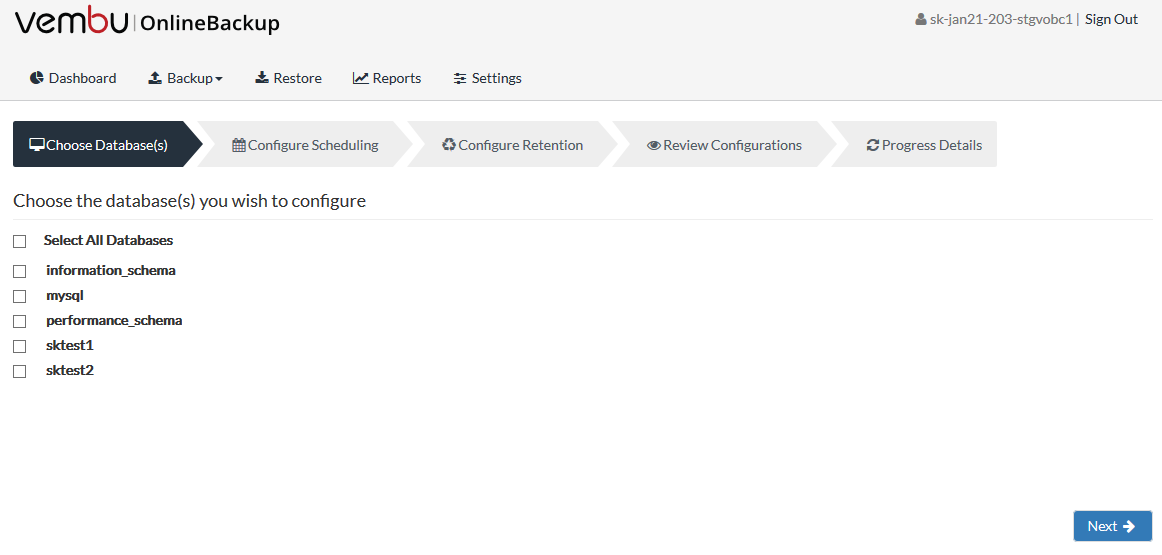Click the Reports line chart icon

[361, 78]
